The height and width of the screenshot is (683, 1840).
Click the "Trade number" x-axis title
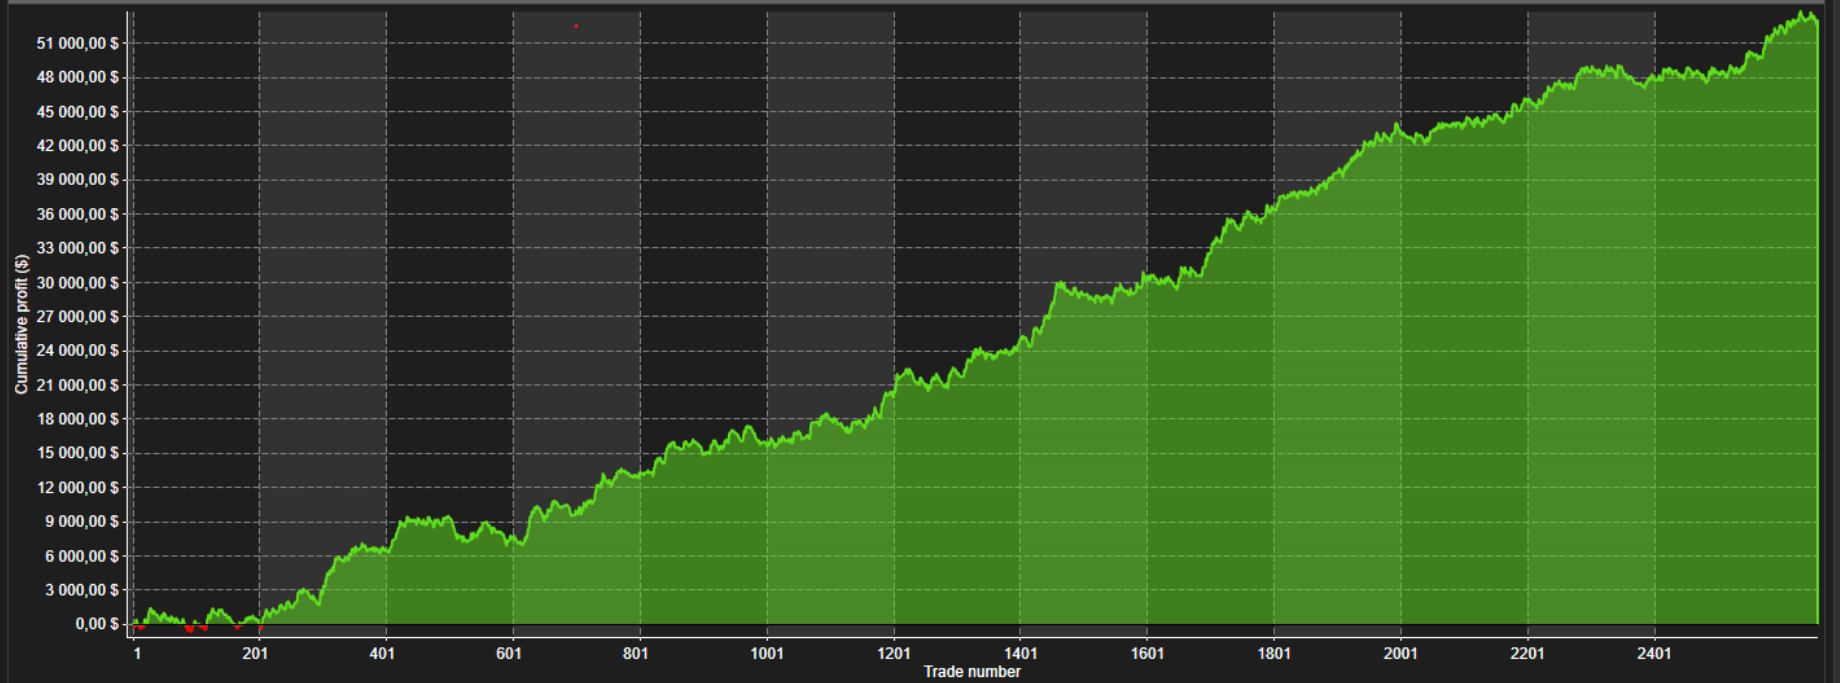(x=971, y=672)
